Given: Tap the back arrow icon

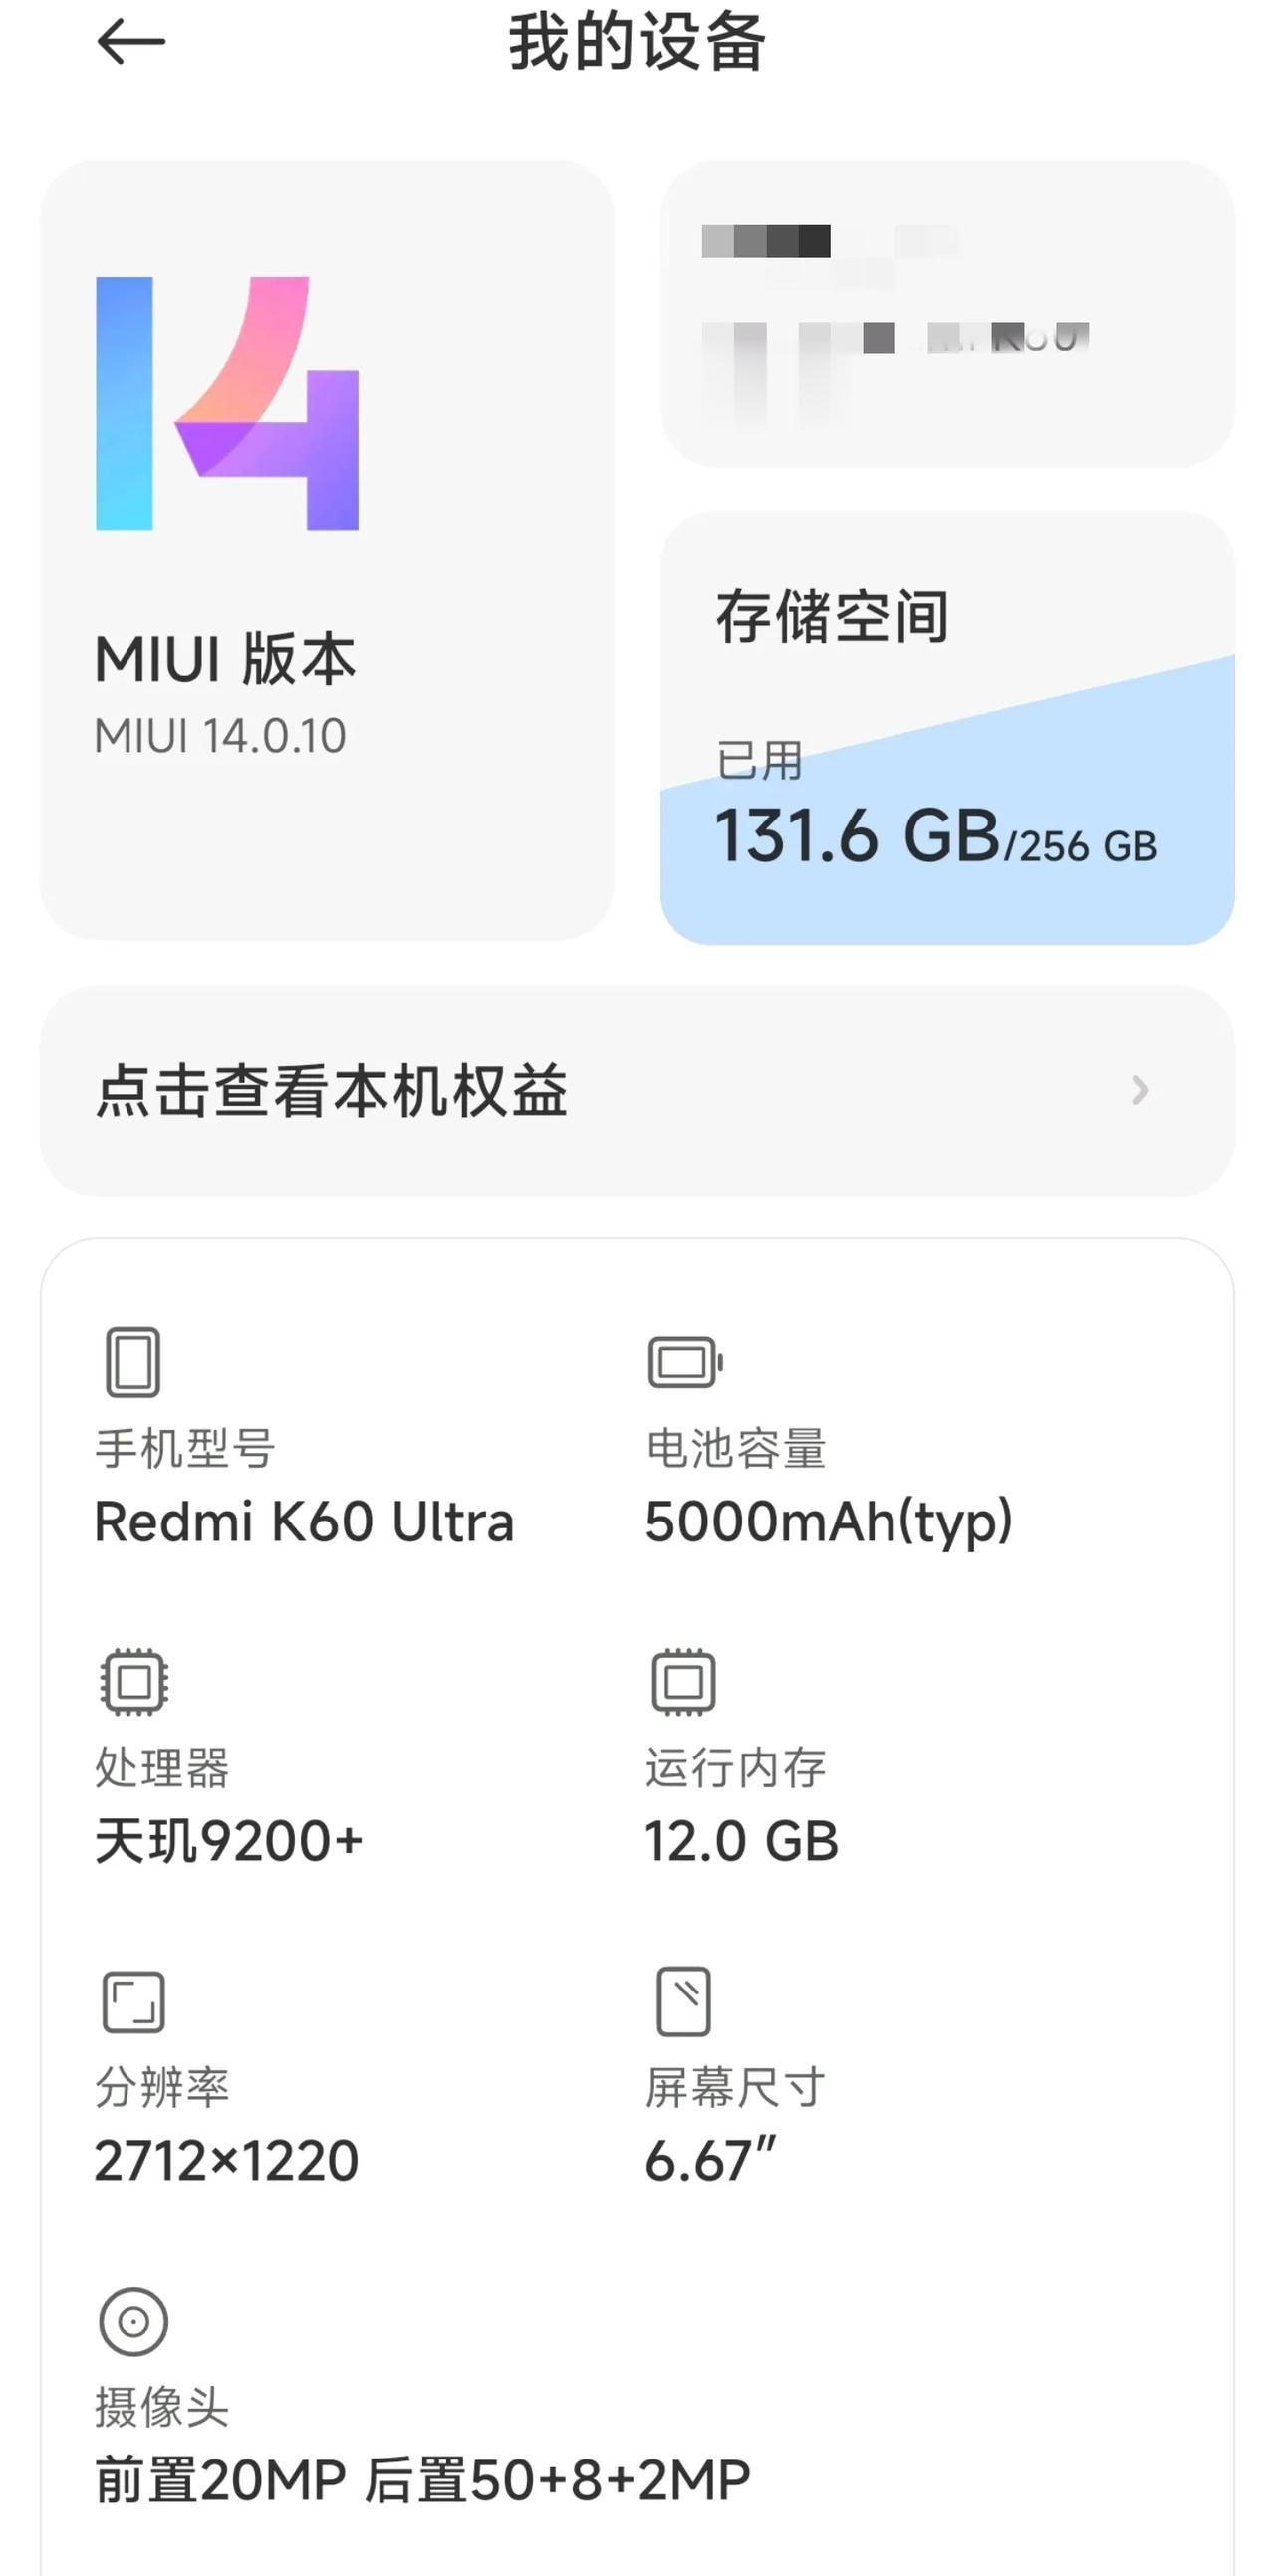Looking at the screenshot, I should pyautogui.click(x=131, y=42).
